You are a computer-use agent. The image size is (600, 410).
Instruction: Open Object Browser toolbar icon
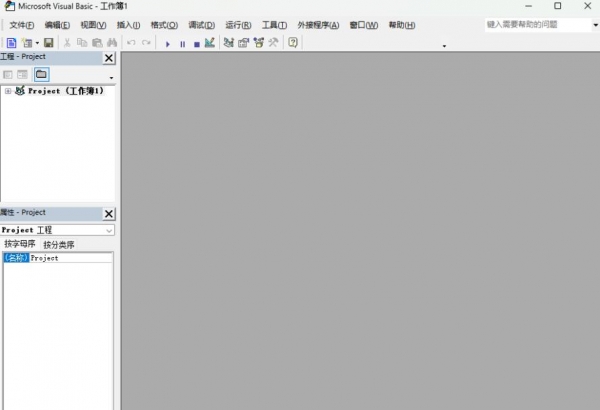tap(259, 42)
